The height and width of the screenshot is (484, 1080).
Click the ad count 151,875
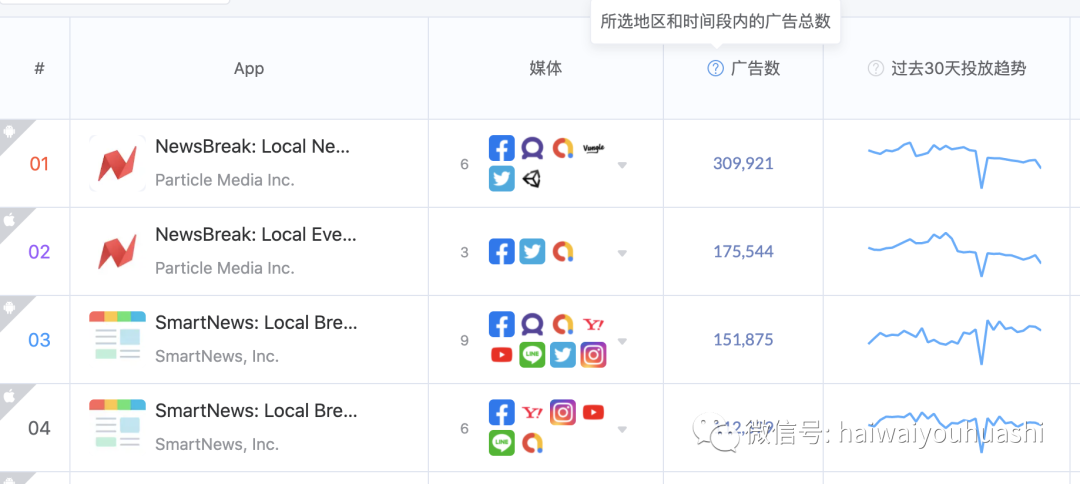point(743,339)
